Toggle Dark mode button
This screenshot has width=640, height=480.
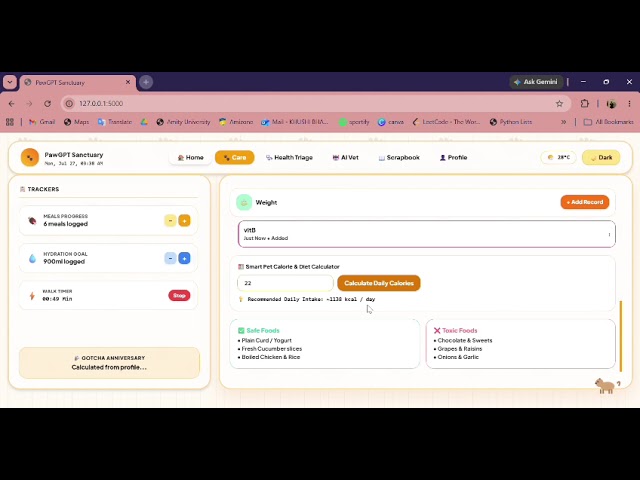coord(601,158)
